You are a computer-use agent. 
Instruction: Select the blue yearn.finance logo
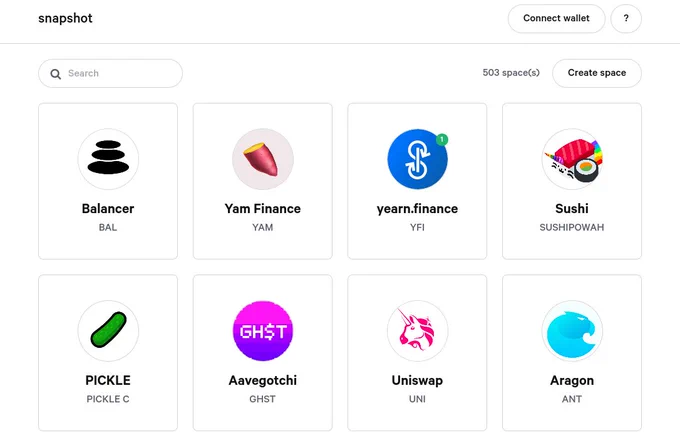pos(417,159)
